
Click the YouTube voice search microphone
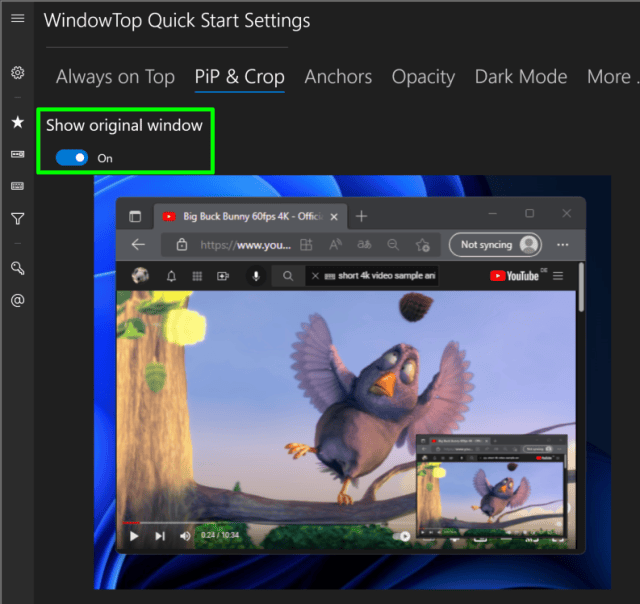point(256,276)
